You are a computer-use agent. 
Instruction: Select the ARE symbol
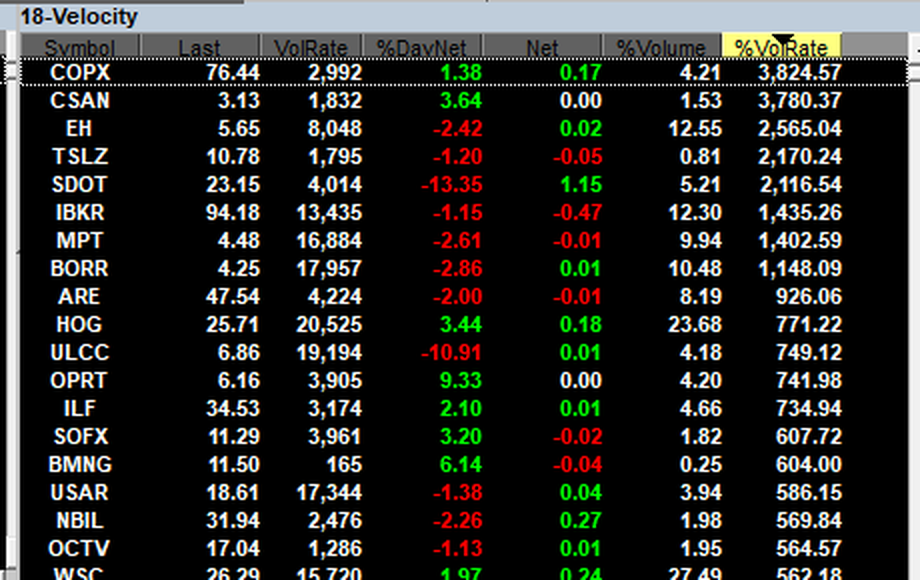pos(79,297)
